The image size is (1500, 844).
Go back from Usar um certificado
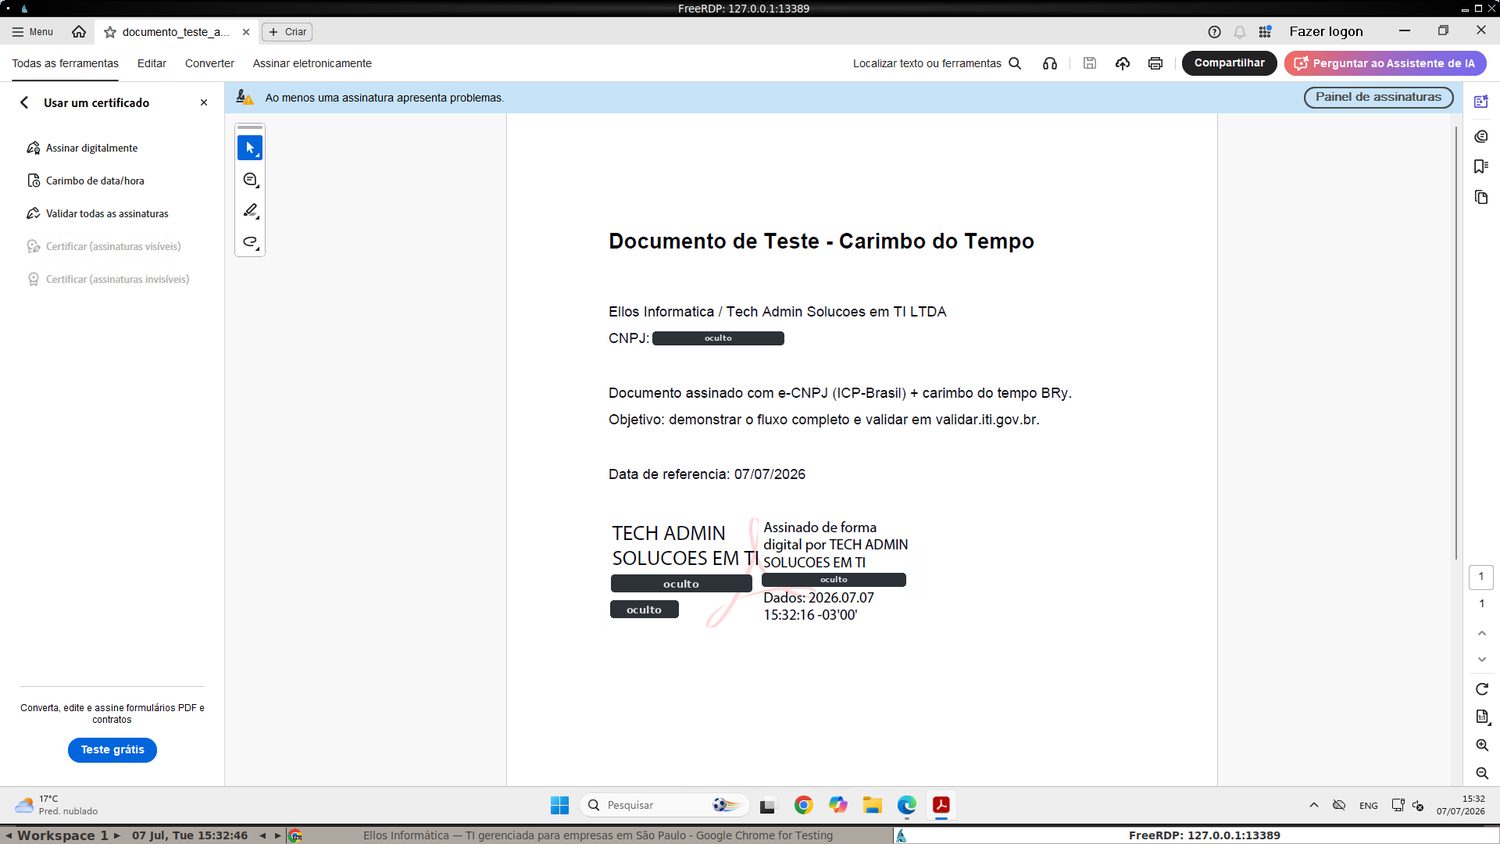tap(25, 103)
